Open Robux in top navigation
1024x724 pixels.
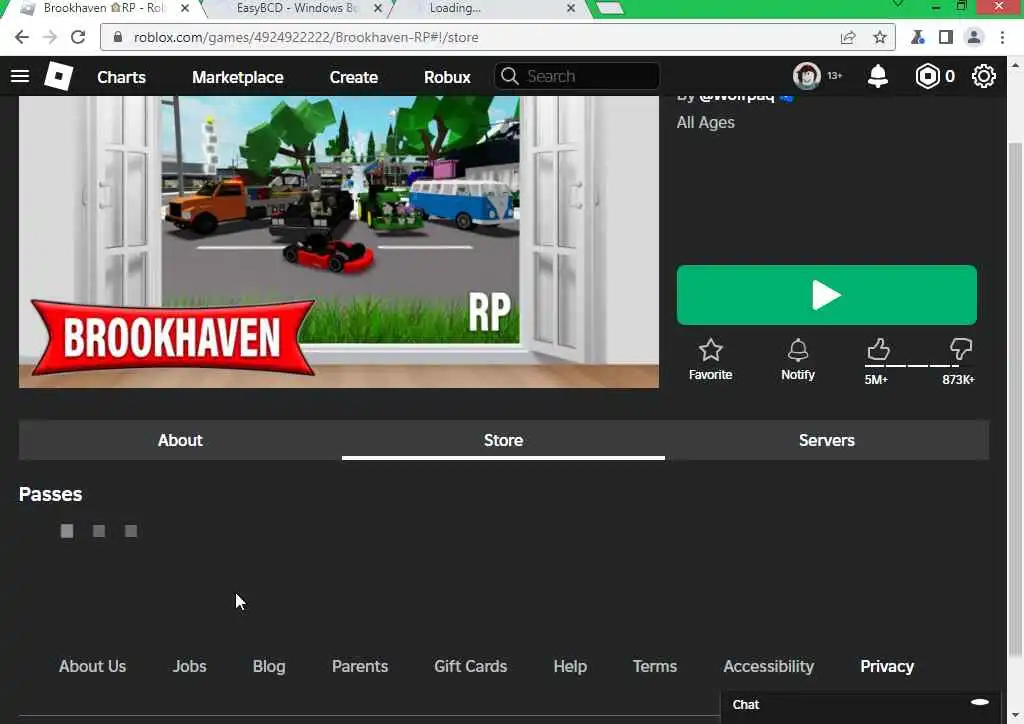pos(447,77)
